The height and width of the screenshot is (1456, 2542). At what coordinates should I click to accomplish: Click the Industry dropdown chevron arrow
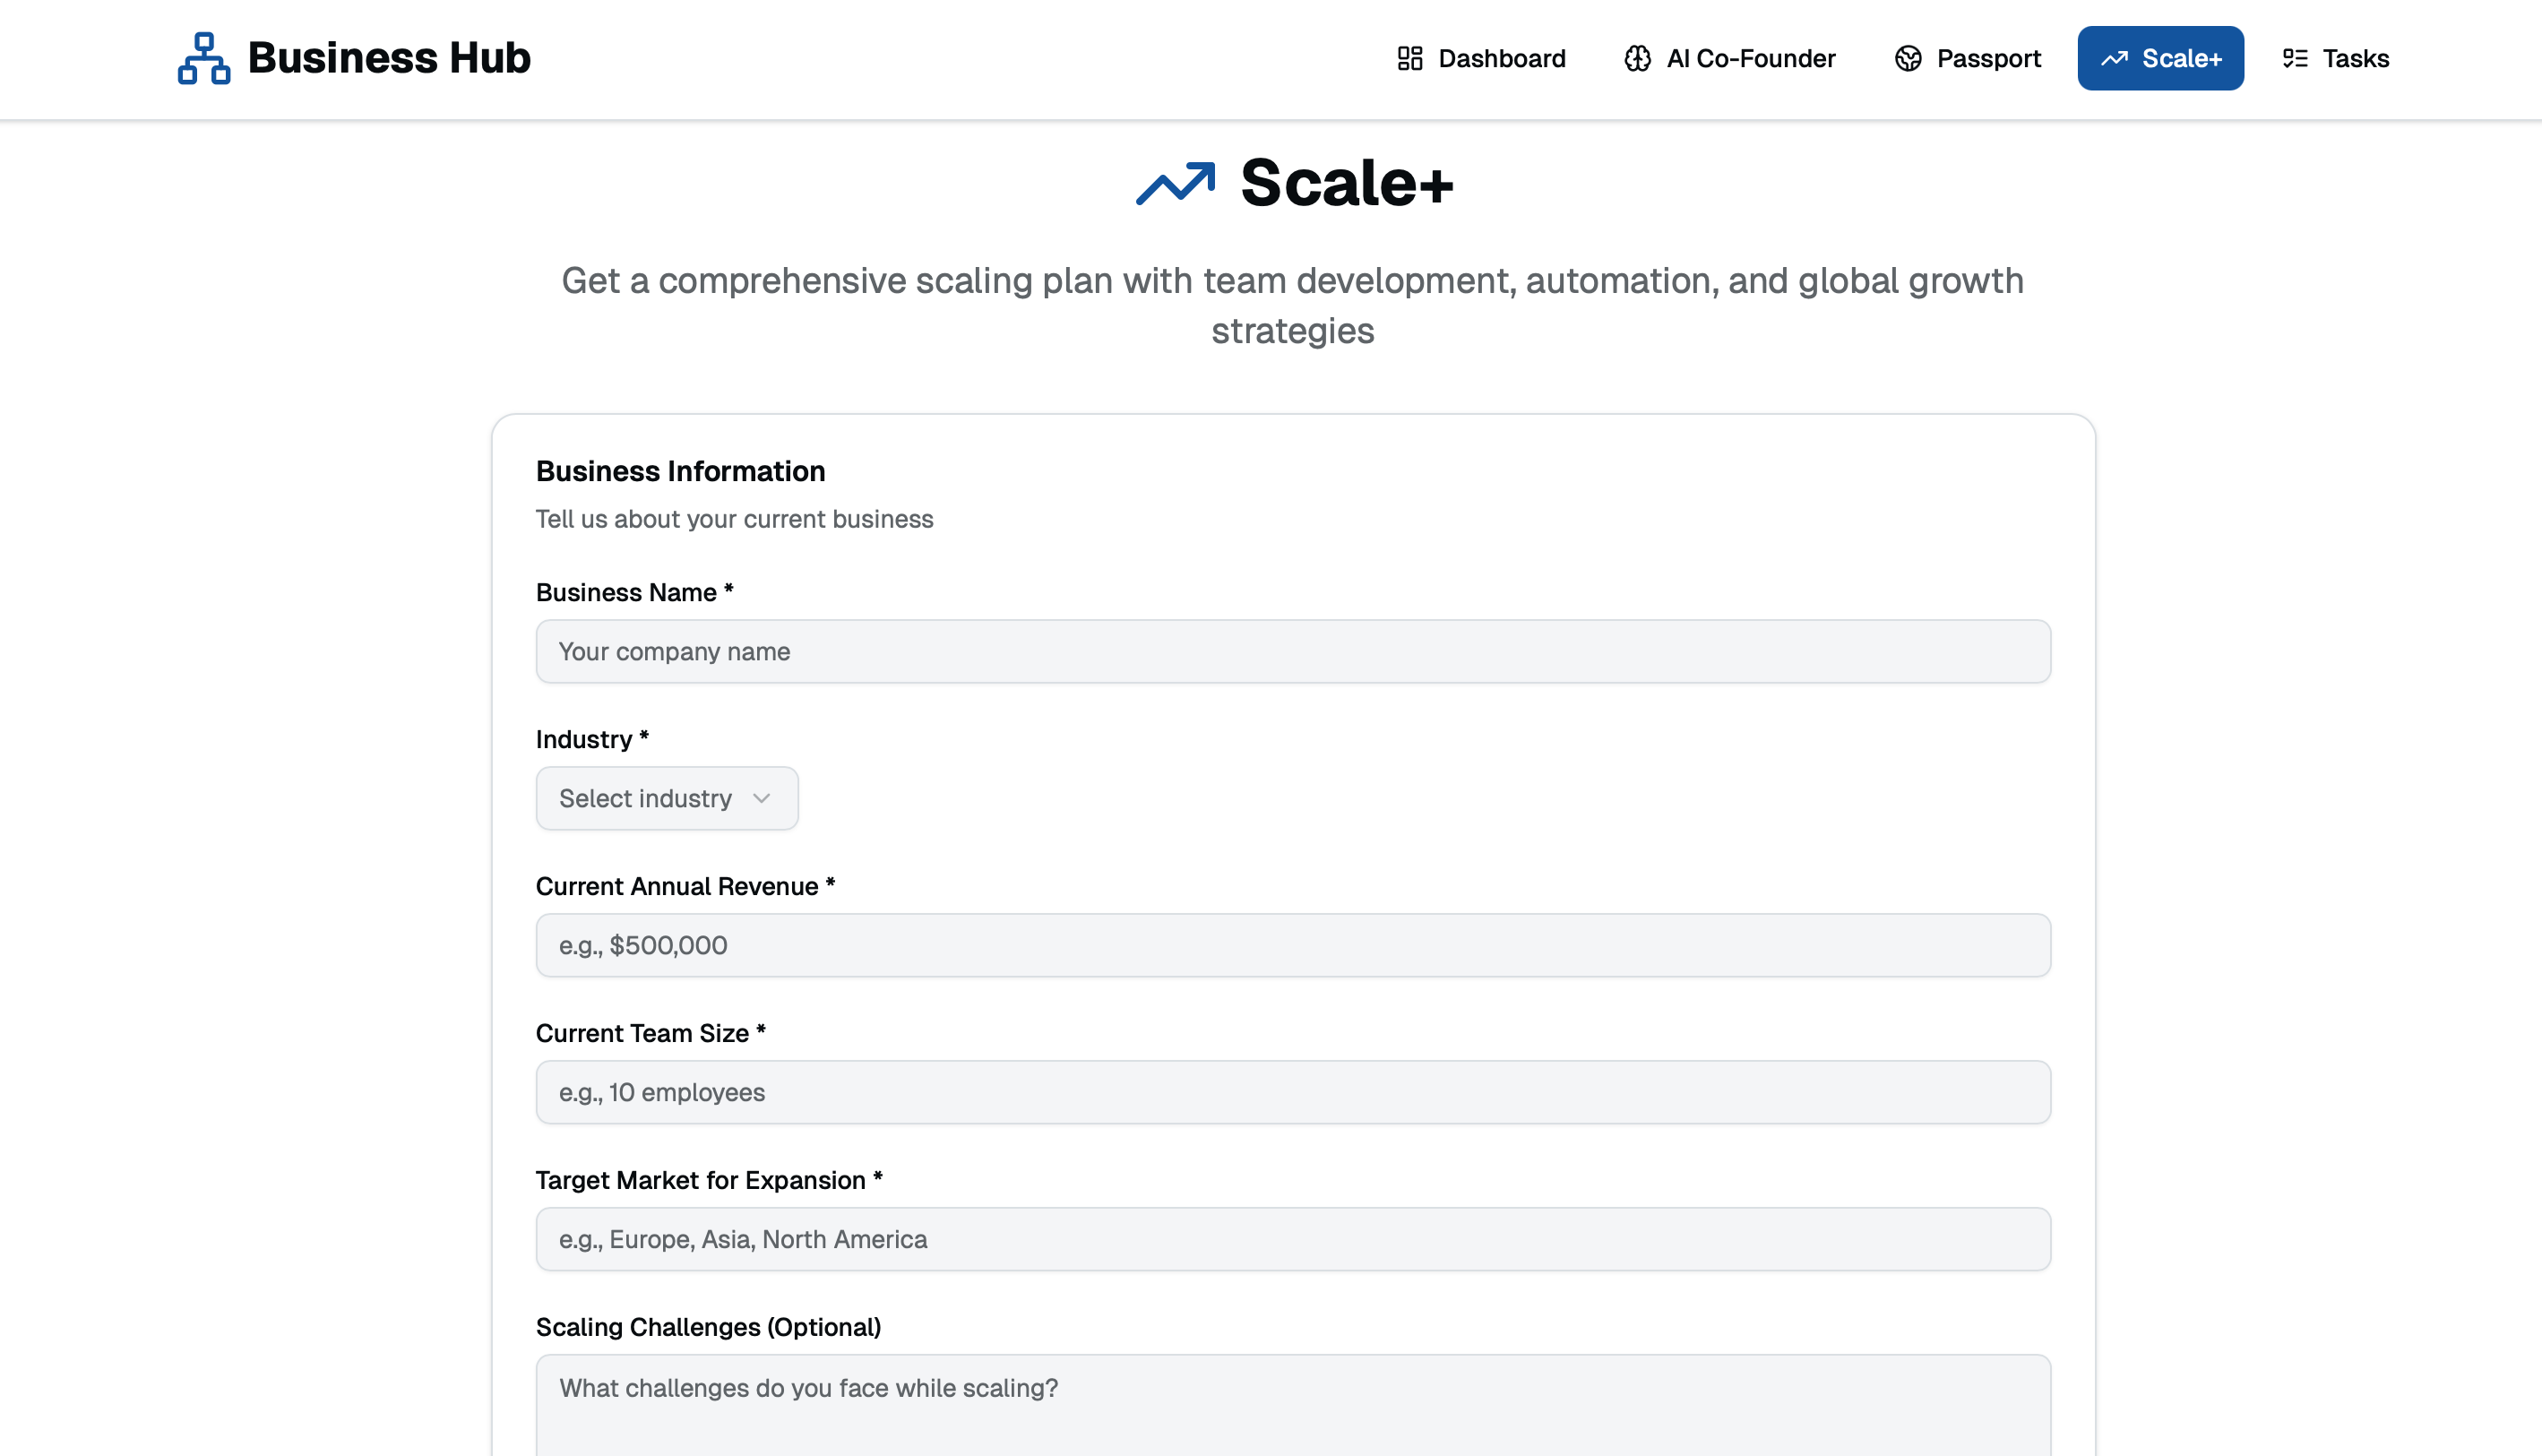tap(761, 798)
